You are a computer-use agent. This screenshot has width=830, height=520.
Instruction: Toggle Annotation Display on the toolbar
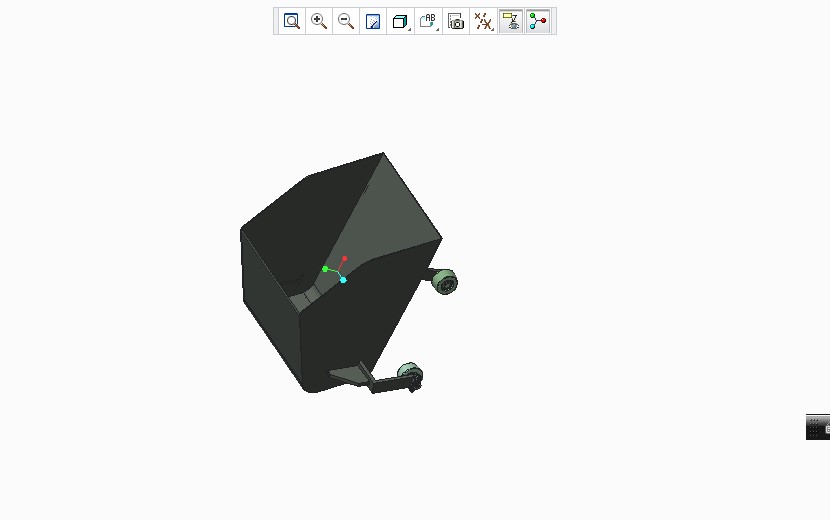[511, 21]
